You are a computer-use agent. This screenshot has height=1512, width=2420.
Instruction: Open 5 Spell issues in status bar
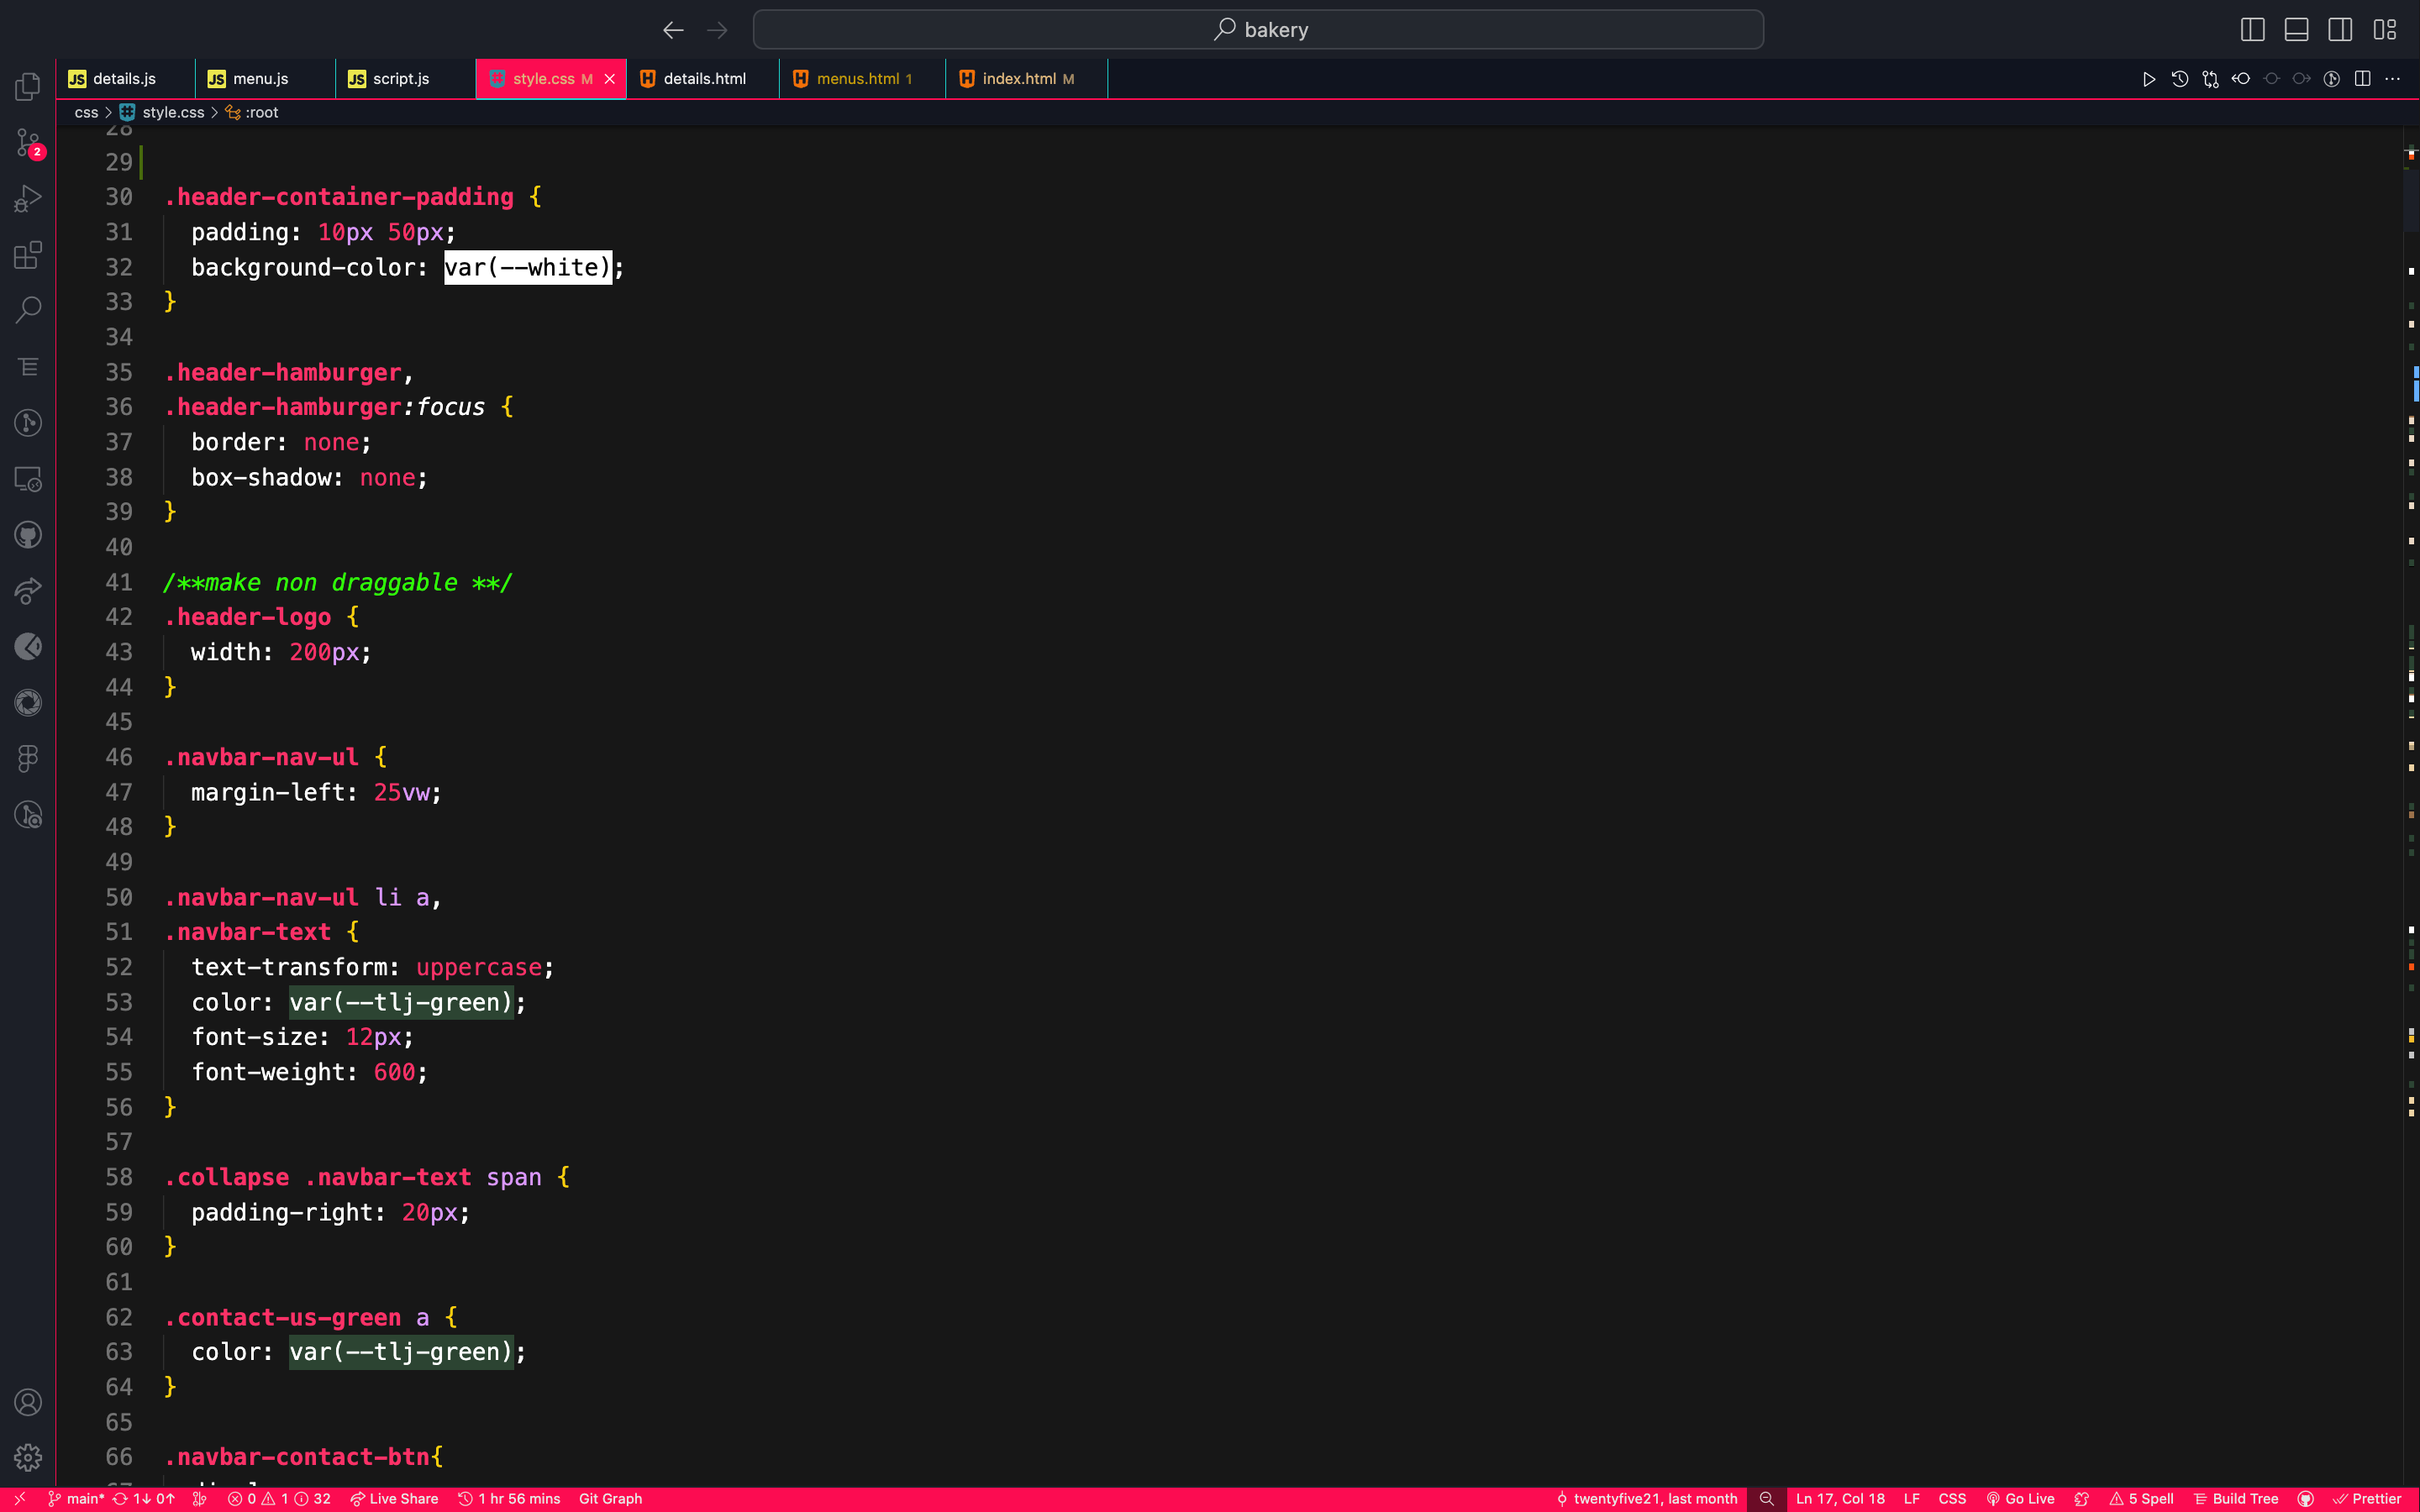[x=2141, y=1499]
